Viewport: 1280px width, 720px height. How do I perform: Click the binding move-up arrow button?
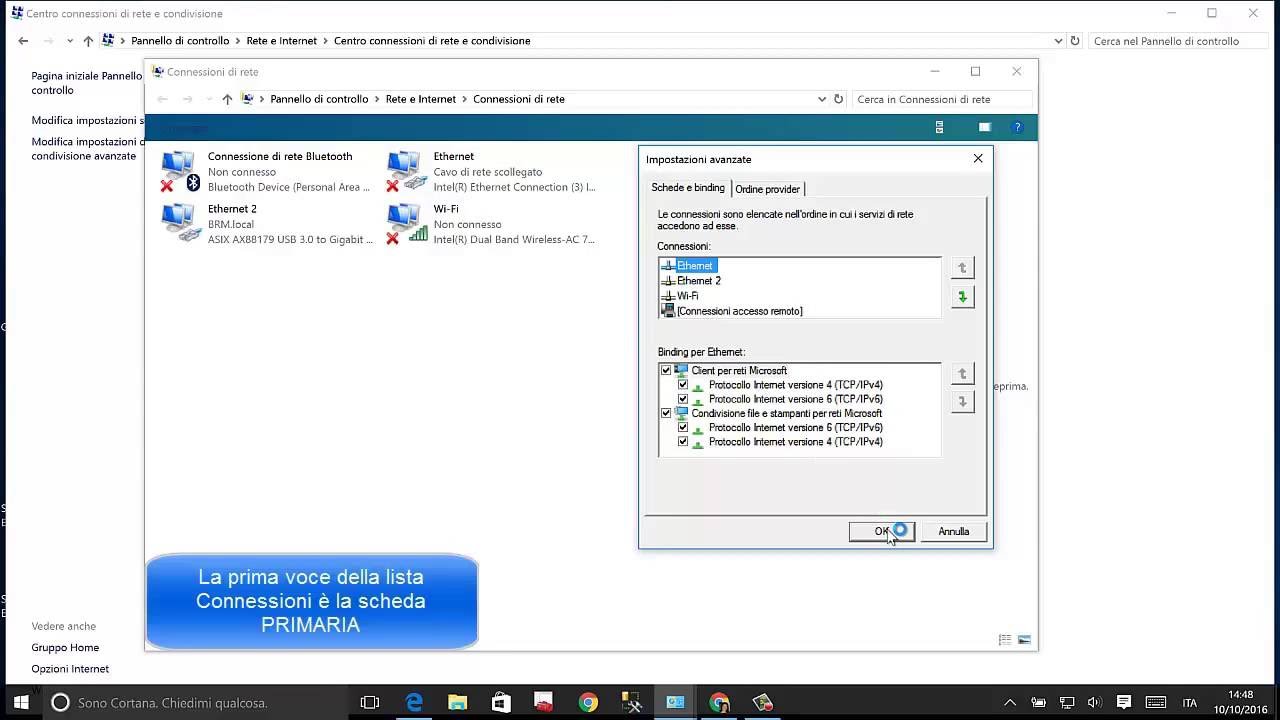pyautogui.click(x=962, y=374)
